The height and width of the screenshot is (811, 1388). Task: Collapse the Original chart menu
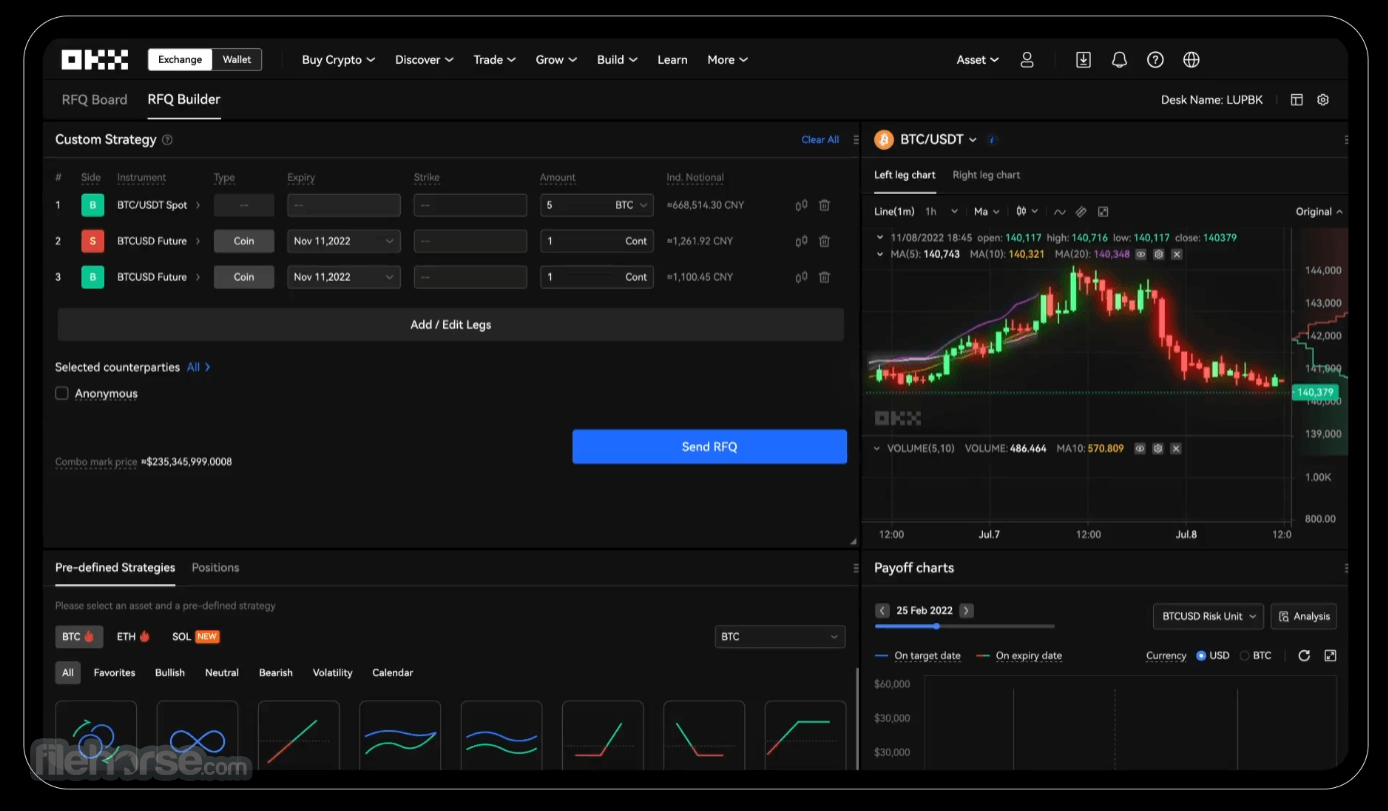[x=1319, y=212]
